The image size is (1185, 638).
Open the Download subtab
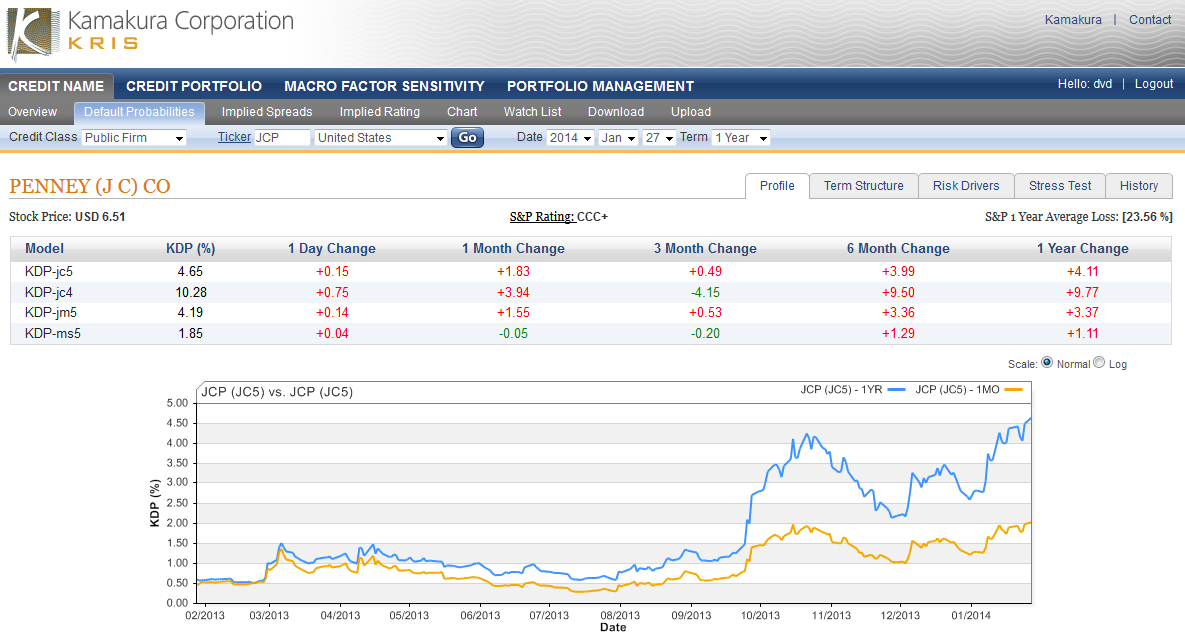(x=616, y=112)
